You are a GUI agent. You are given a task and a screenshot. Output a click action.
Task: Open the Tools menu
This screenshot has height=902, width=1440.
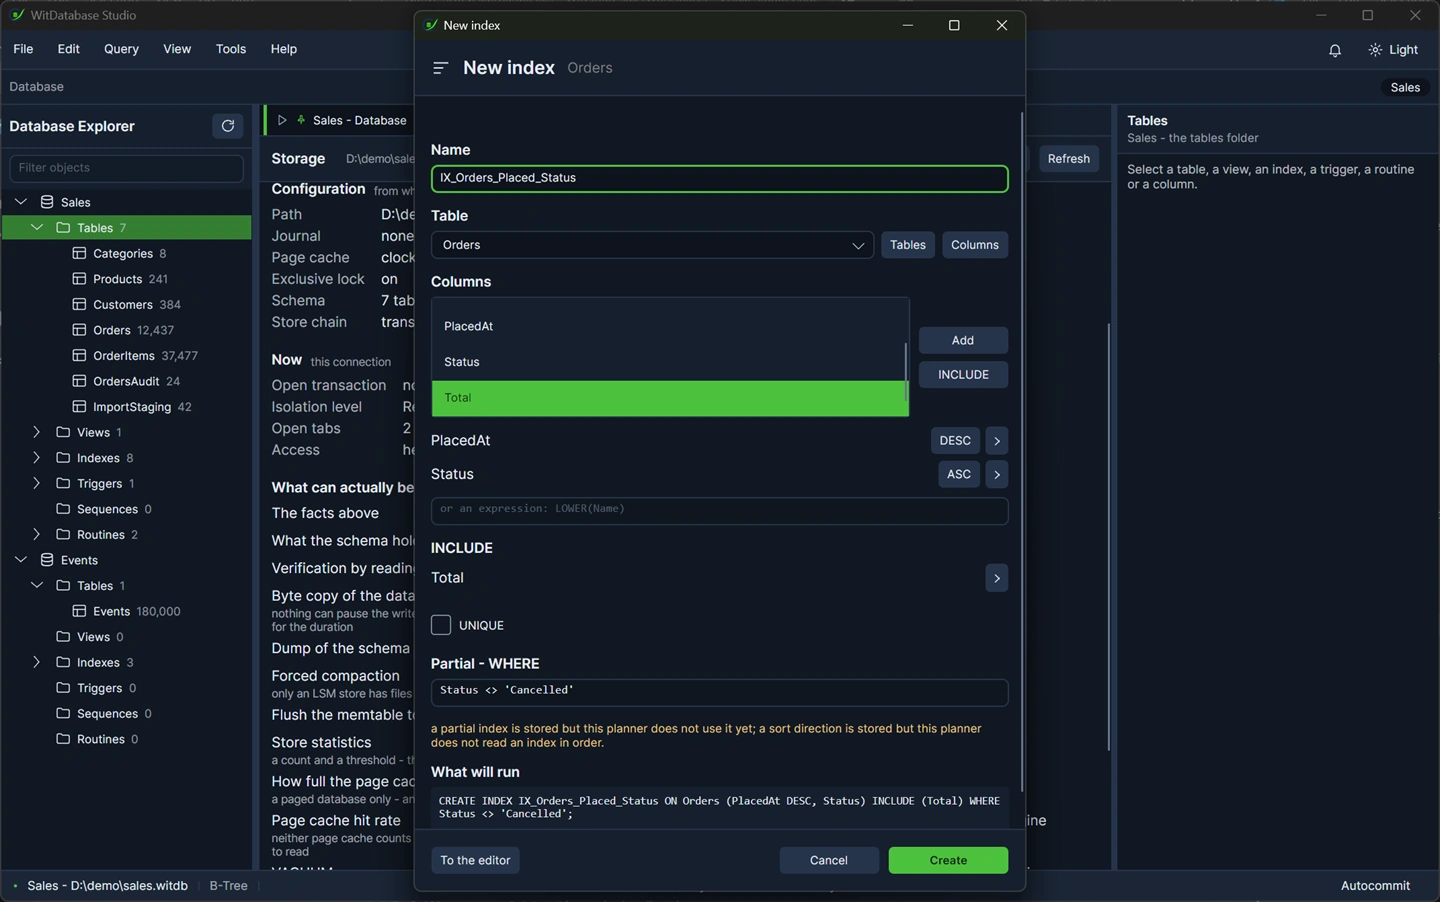tap(231, 49)
